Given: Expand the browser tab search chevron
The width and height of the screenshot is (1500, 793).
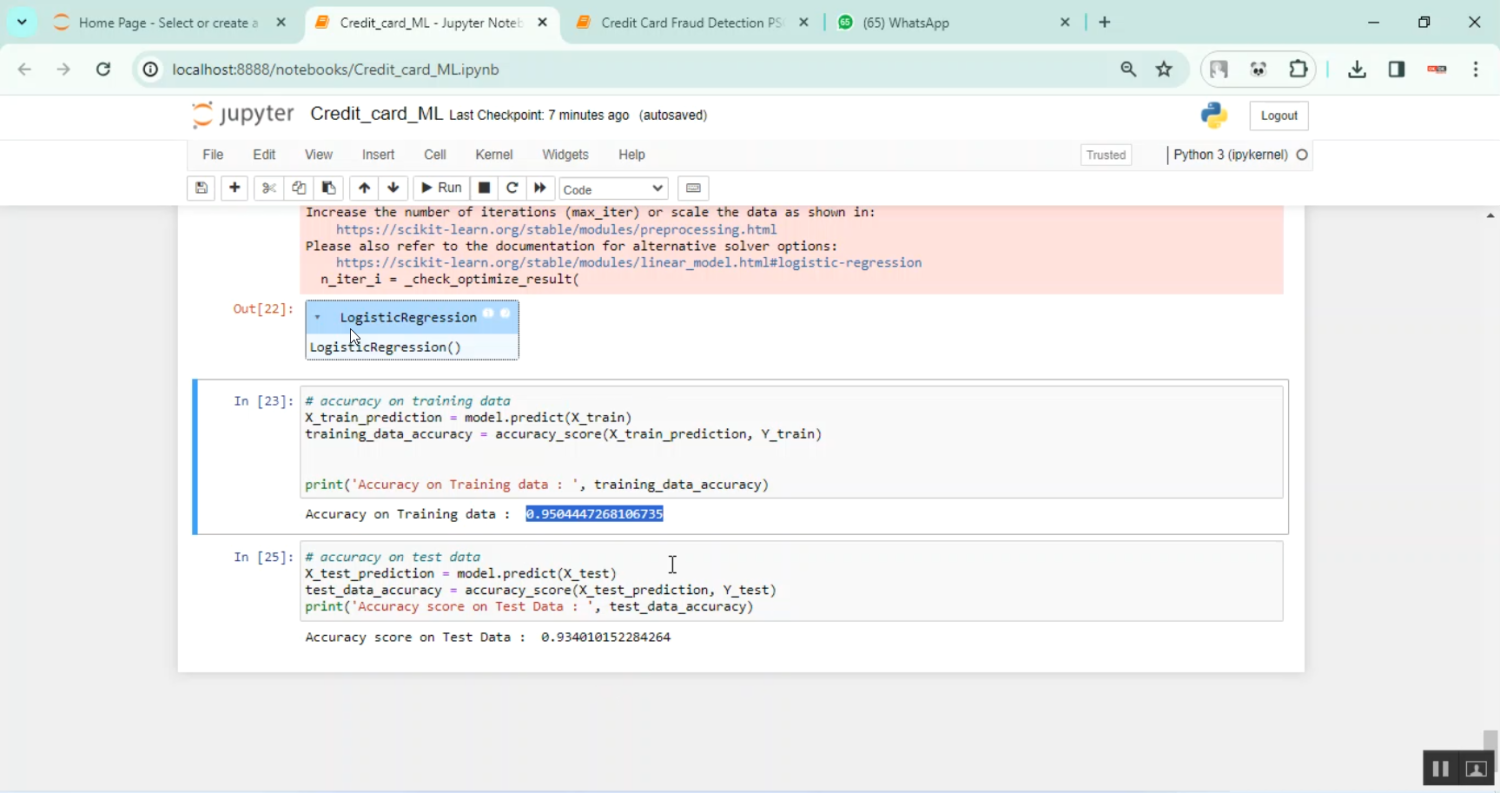Looking at the screenshot, I should pyautogui.click(x=22, y=22).
